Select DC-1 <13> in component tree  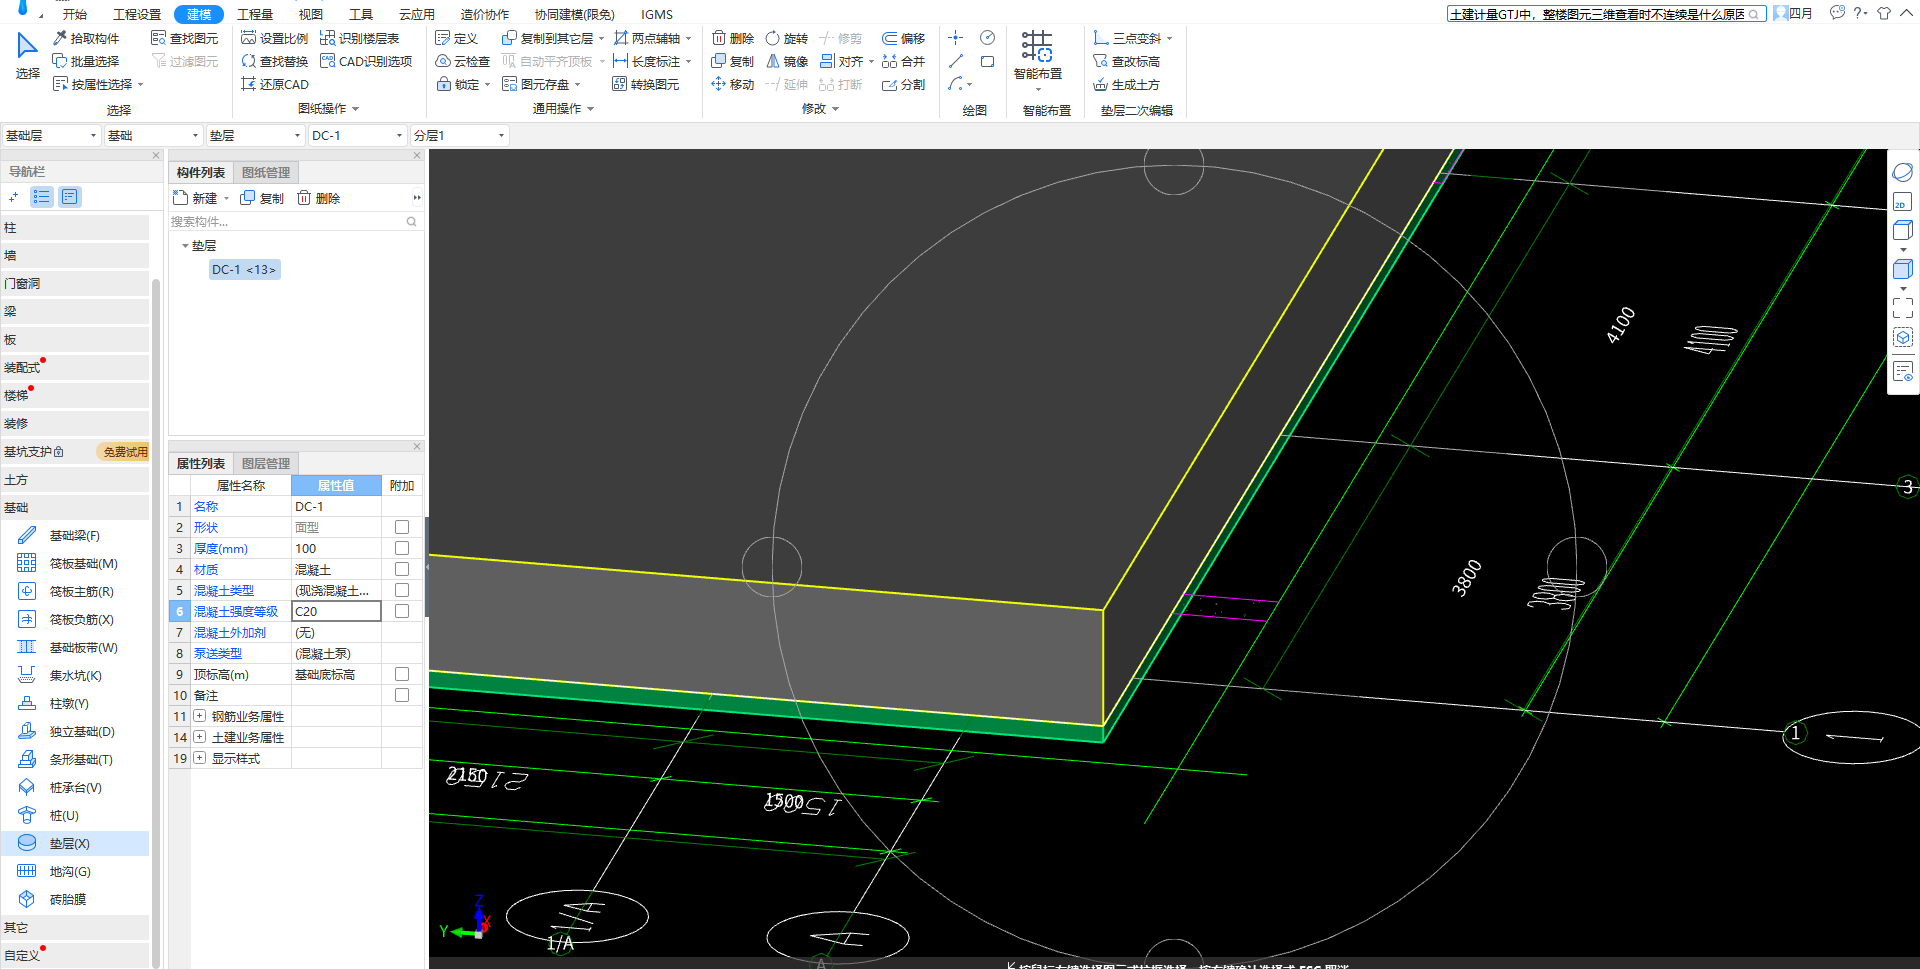pyautogui.click(x=244, y=270)
